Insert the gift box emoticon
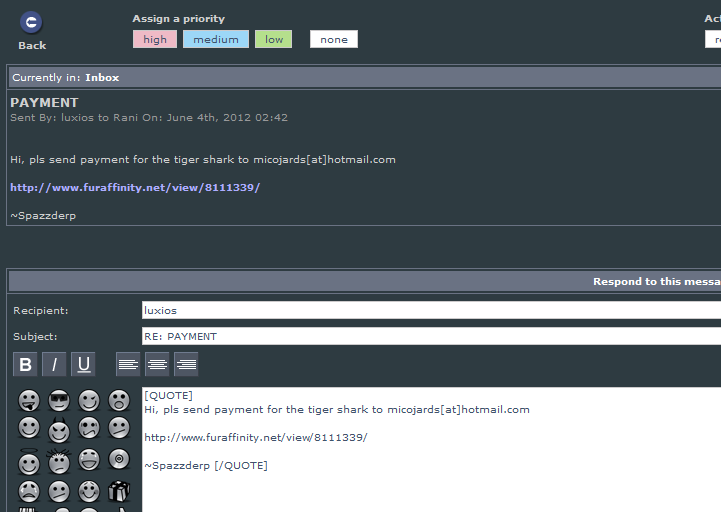Image resolution: width=721 pixels, height=512 pixels. pyautogui.click(x=119, y=492)
